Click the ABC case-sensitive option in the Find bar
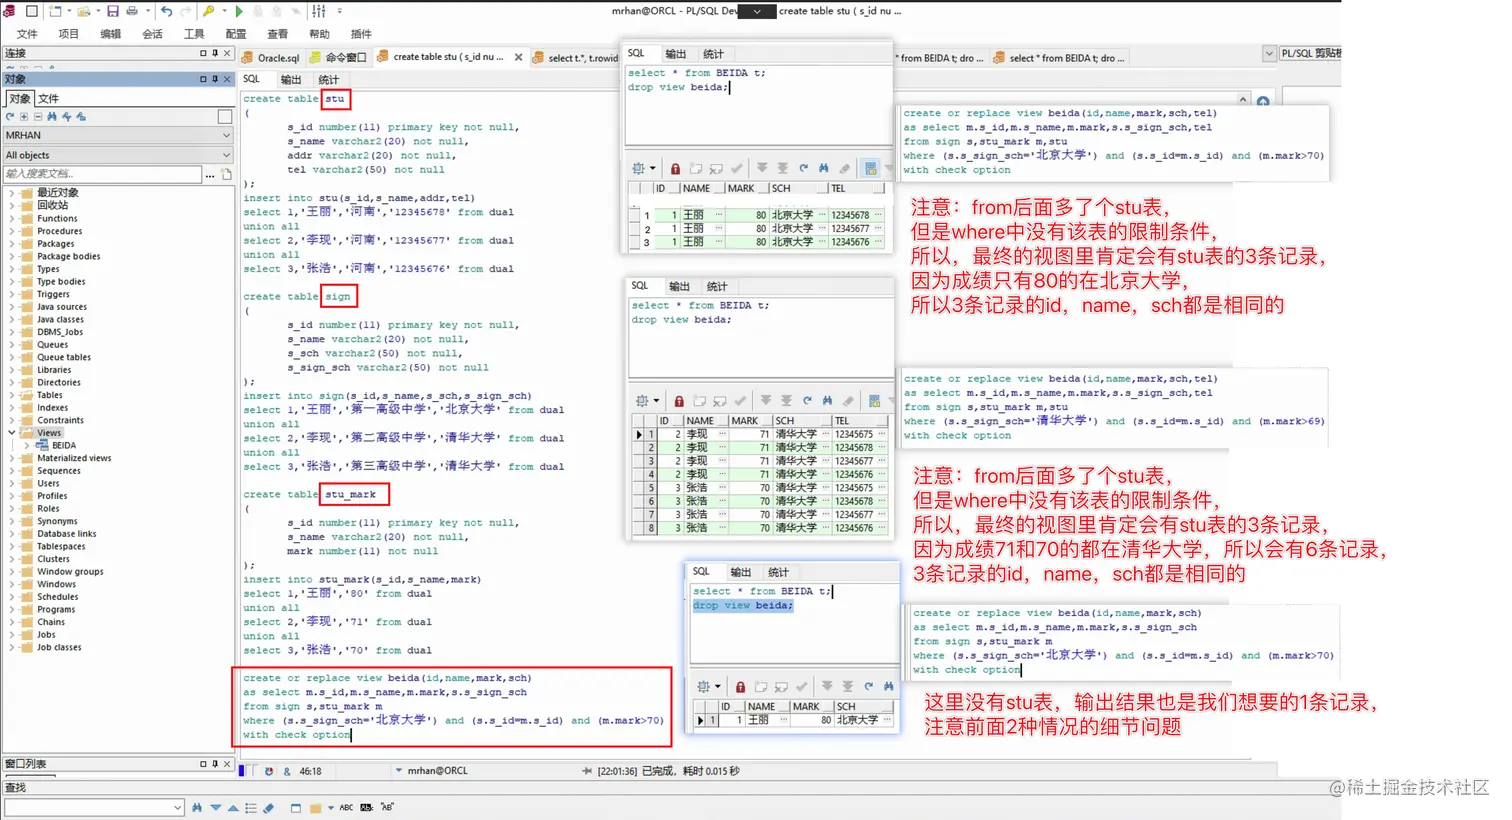Screen dimensions: 1512x820 coord(346,807)
